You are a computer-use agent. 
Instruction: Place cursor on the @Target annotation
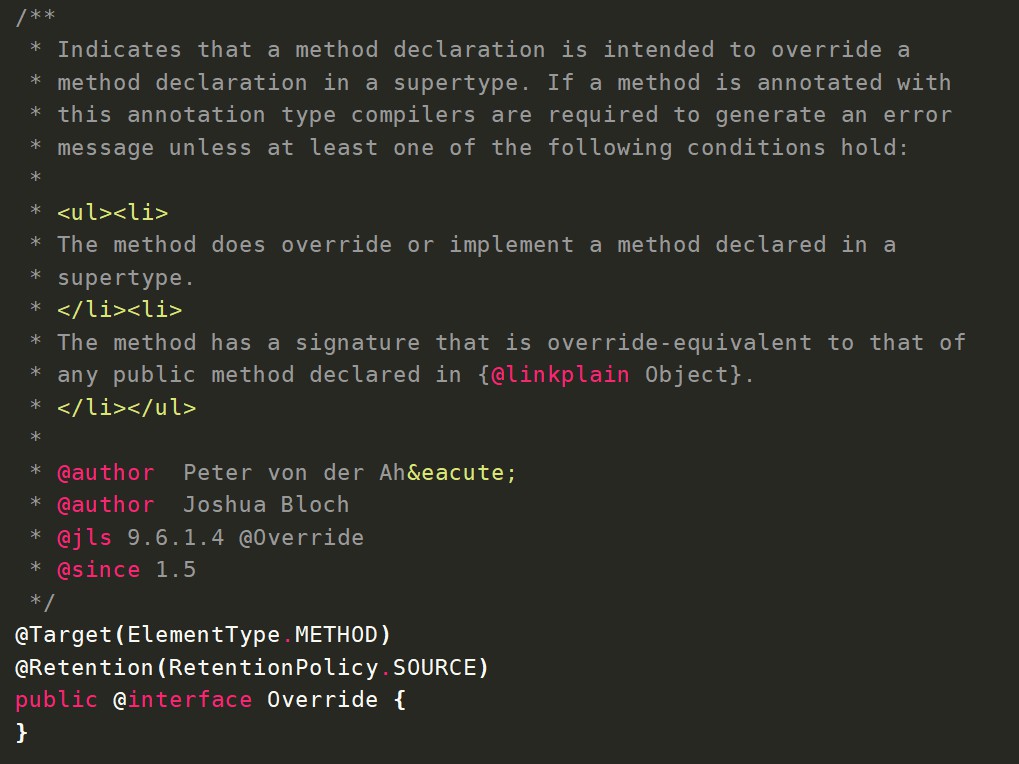click(x=64, y=635)
